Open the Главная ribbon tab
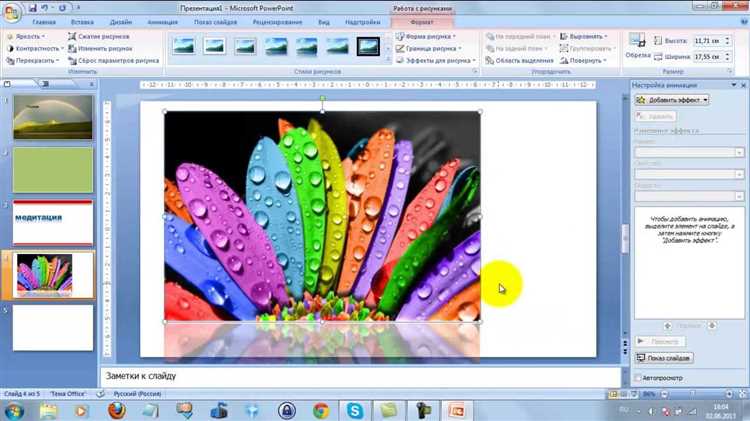750x421 pixels. point(44,22)
